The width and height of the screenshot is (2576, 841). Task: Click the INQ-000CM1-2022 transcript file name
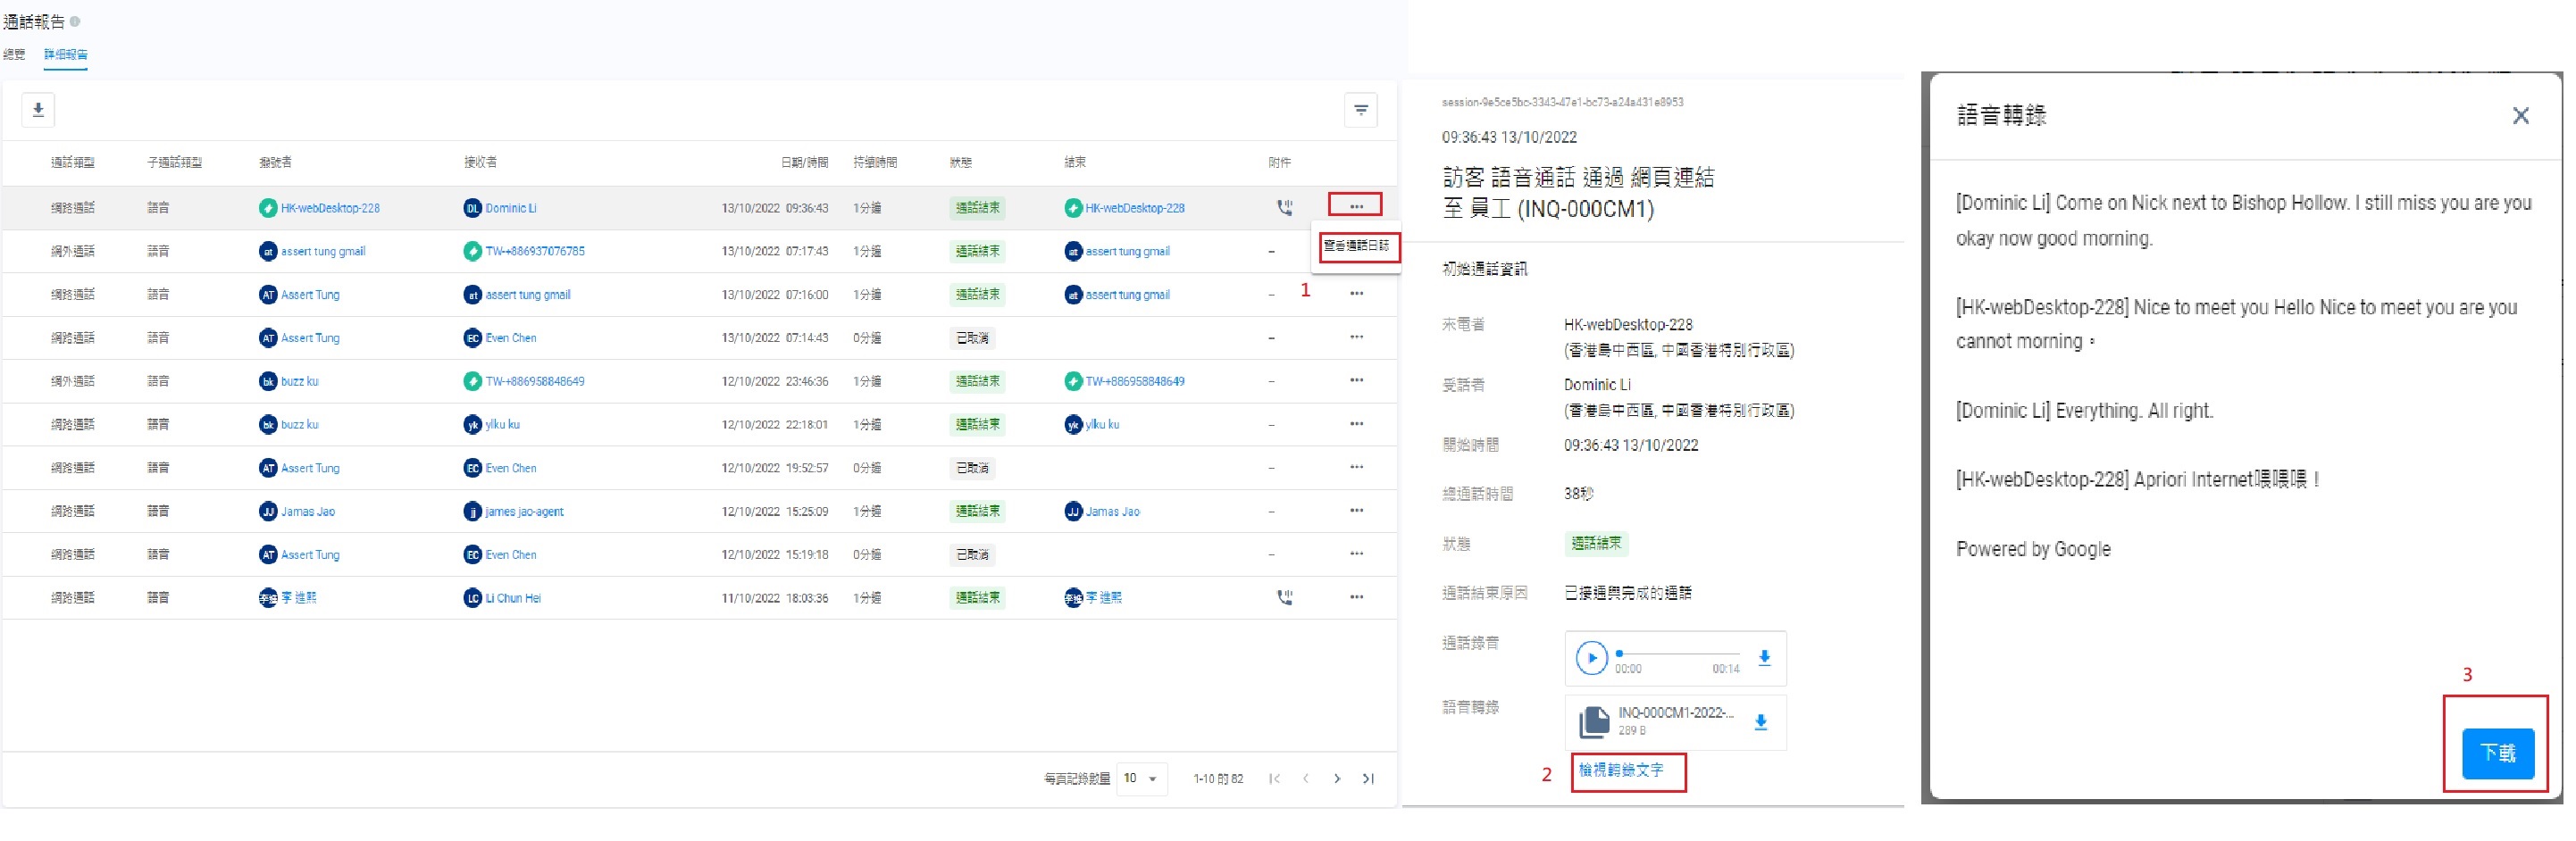pos(1675,712)
